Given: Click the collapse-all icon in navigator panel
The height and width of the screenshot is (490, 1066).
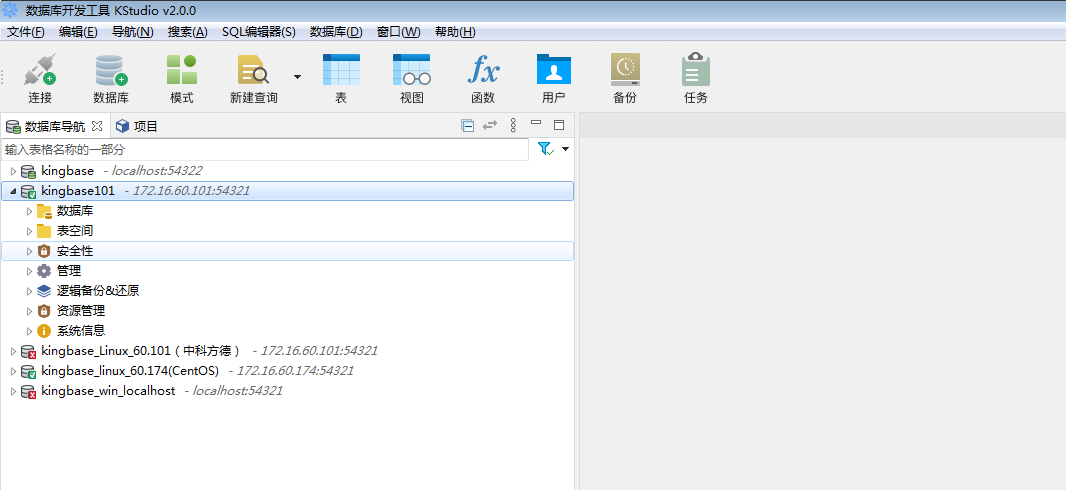Looking at the screenshot, I should [x=467, y=126].
